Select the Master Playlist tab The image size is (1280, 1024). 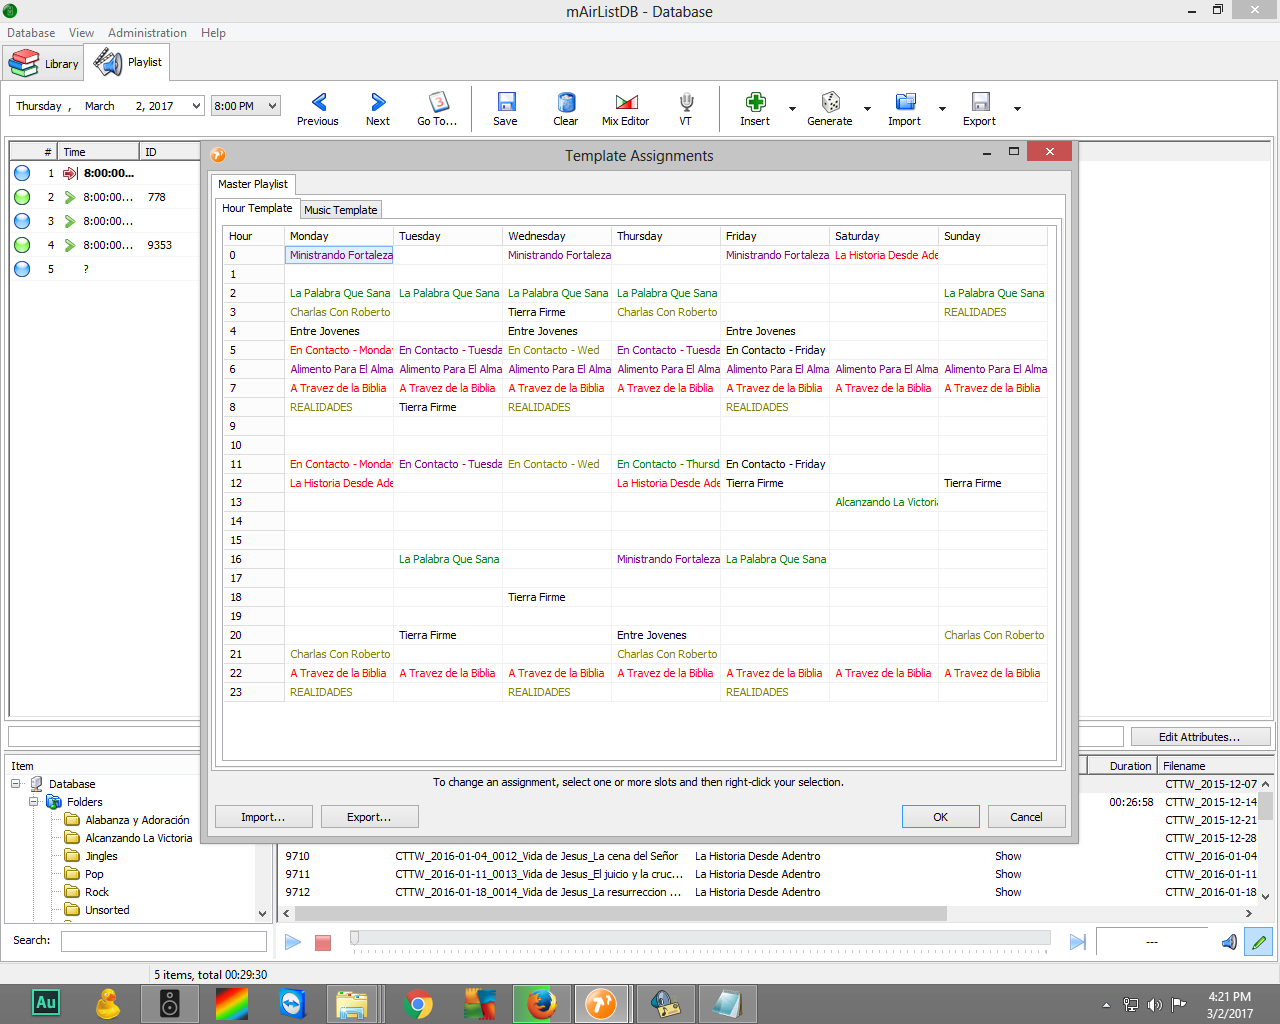pyautogui.click(x=253, y=184)
